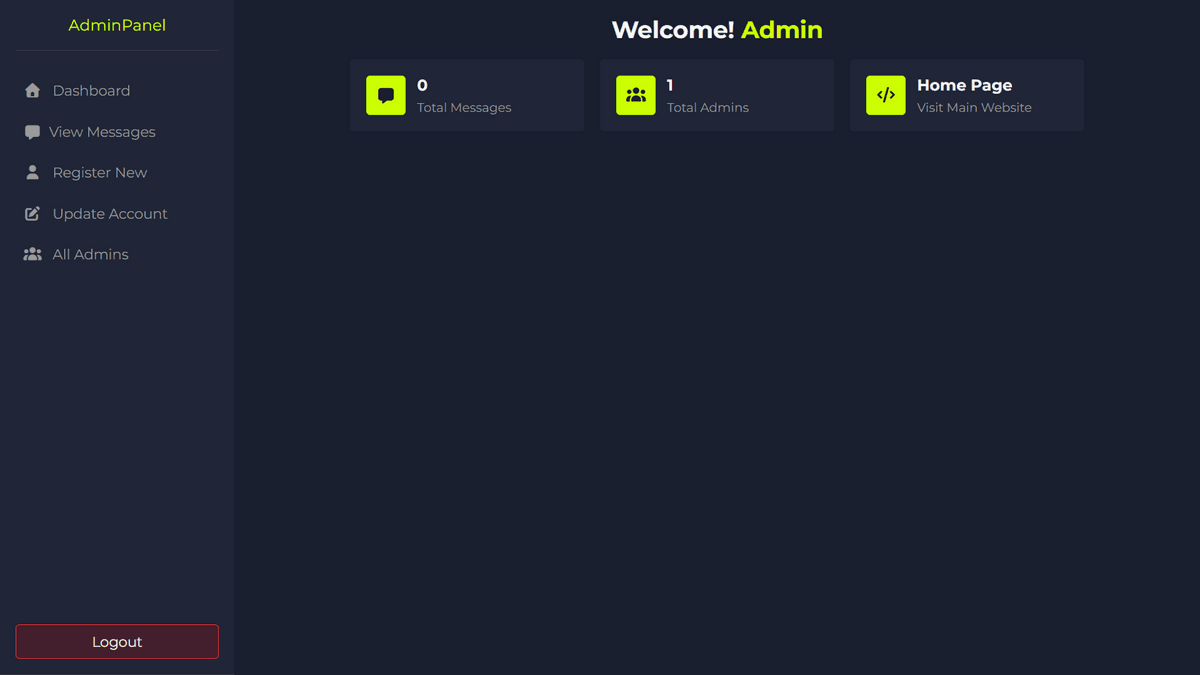The height and width of the screenshot is (675, 1200).
Task: Select the All Admins sidebar label
Action: (x=90, y=255)
